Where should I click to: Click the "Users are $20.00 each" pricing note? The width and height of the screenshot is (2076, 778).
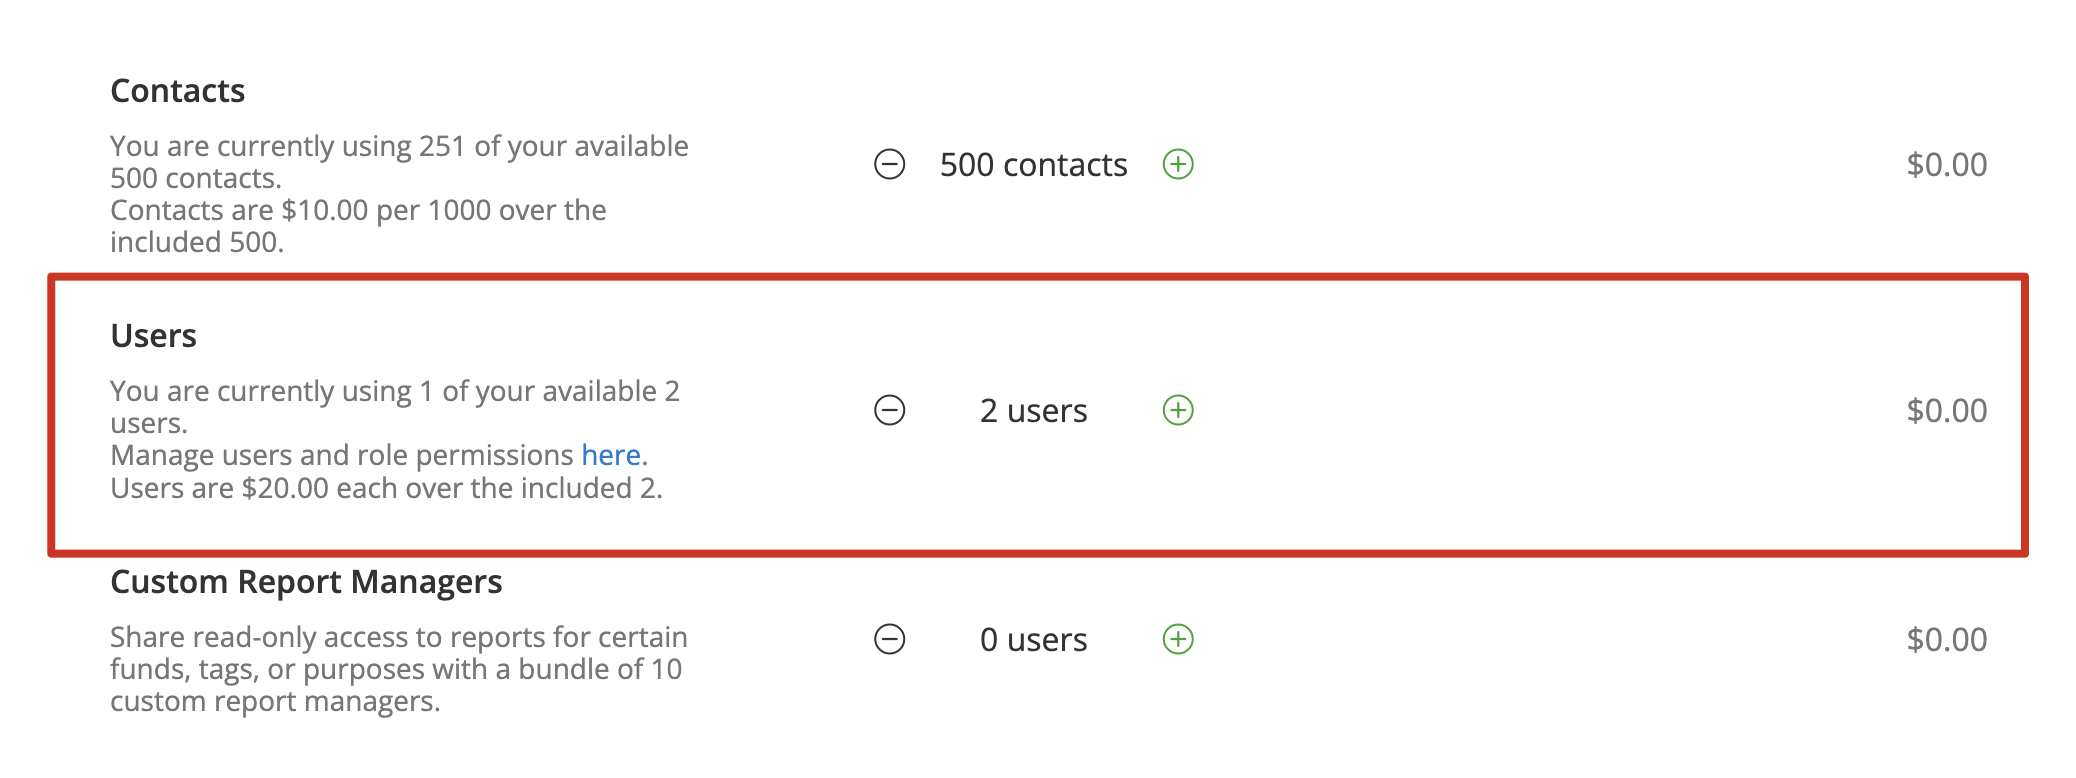tap(270, 488)
